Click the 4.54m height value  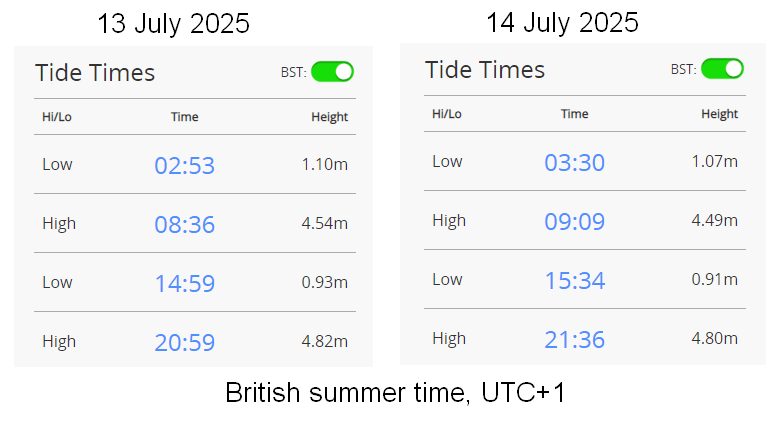[x=325, y=223]
